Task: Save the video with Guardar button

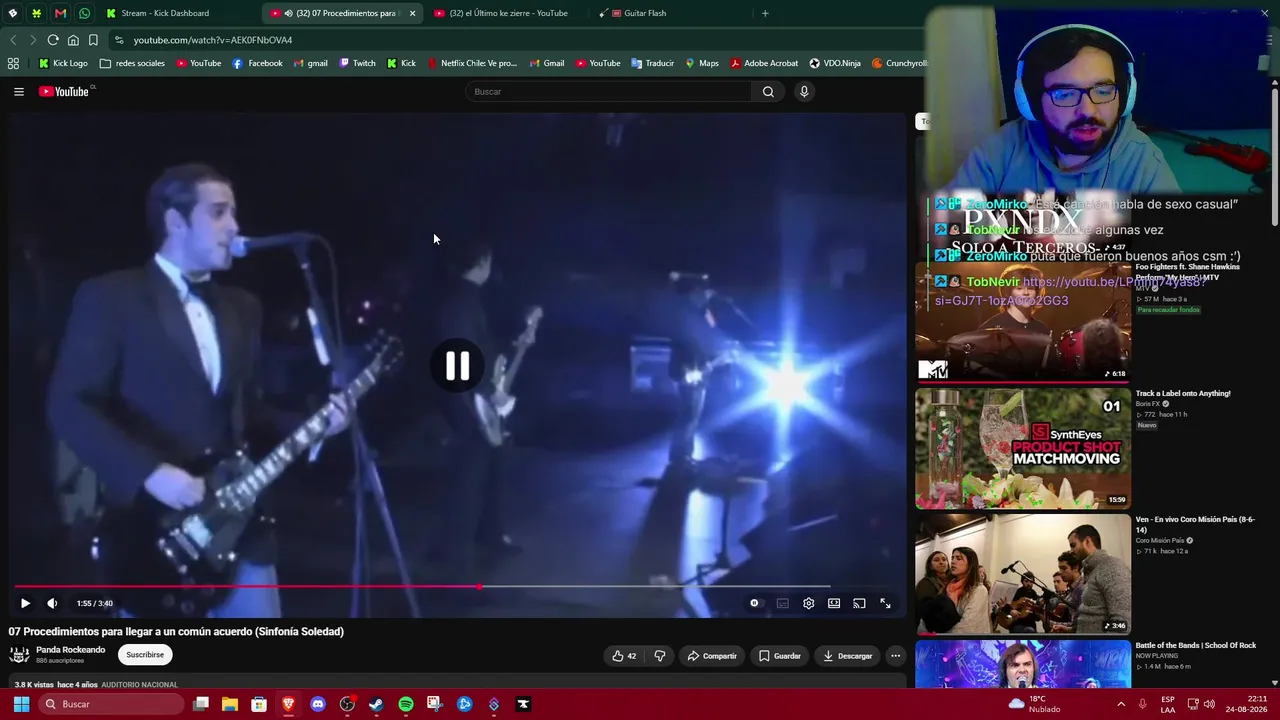Action: (780, 656)
